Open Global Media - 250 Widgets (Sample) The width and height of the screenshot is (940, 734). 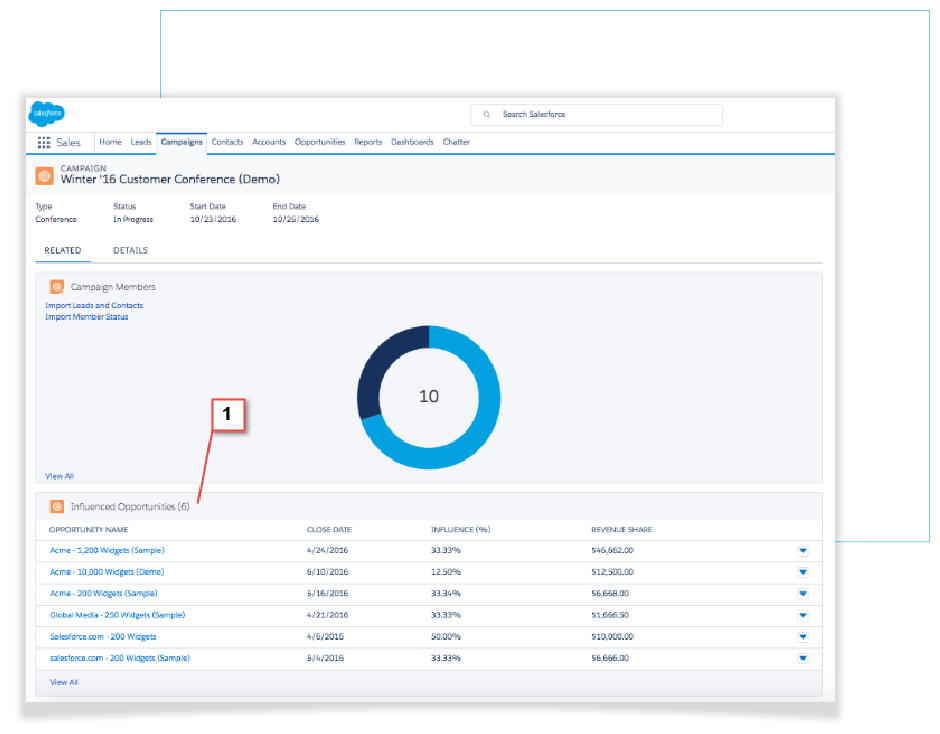pyautogui.click(x=118, y=615)
